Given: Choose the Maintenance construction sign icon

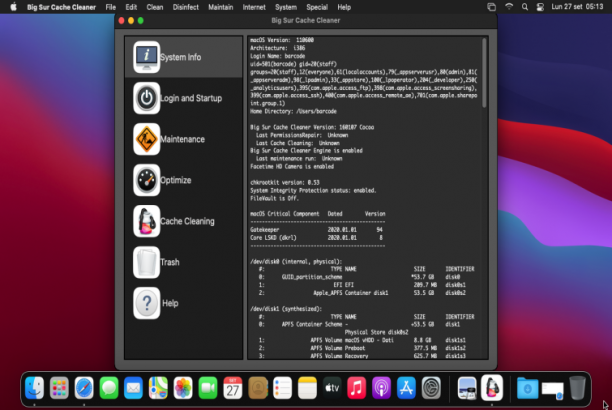Looking at the screenshot, I should tap(146, 139).
